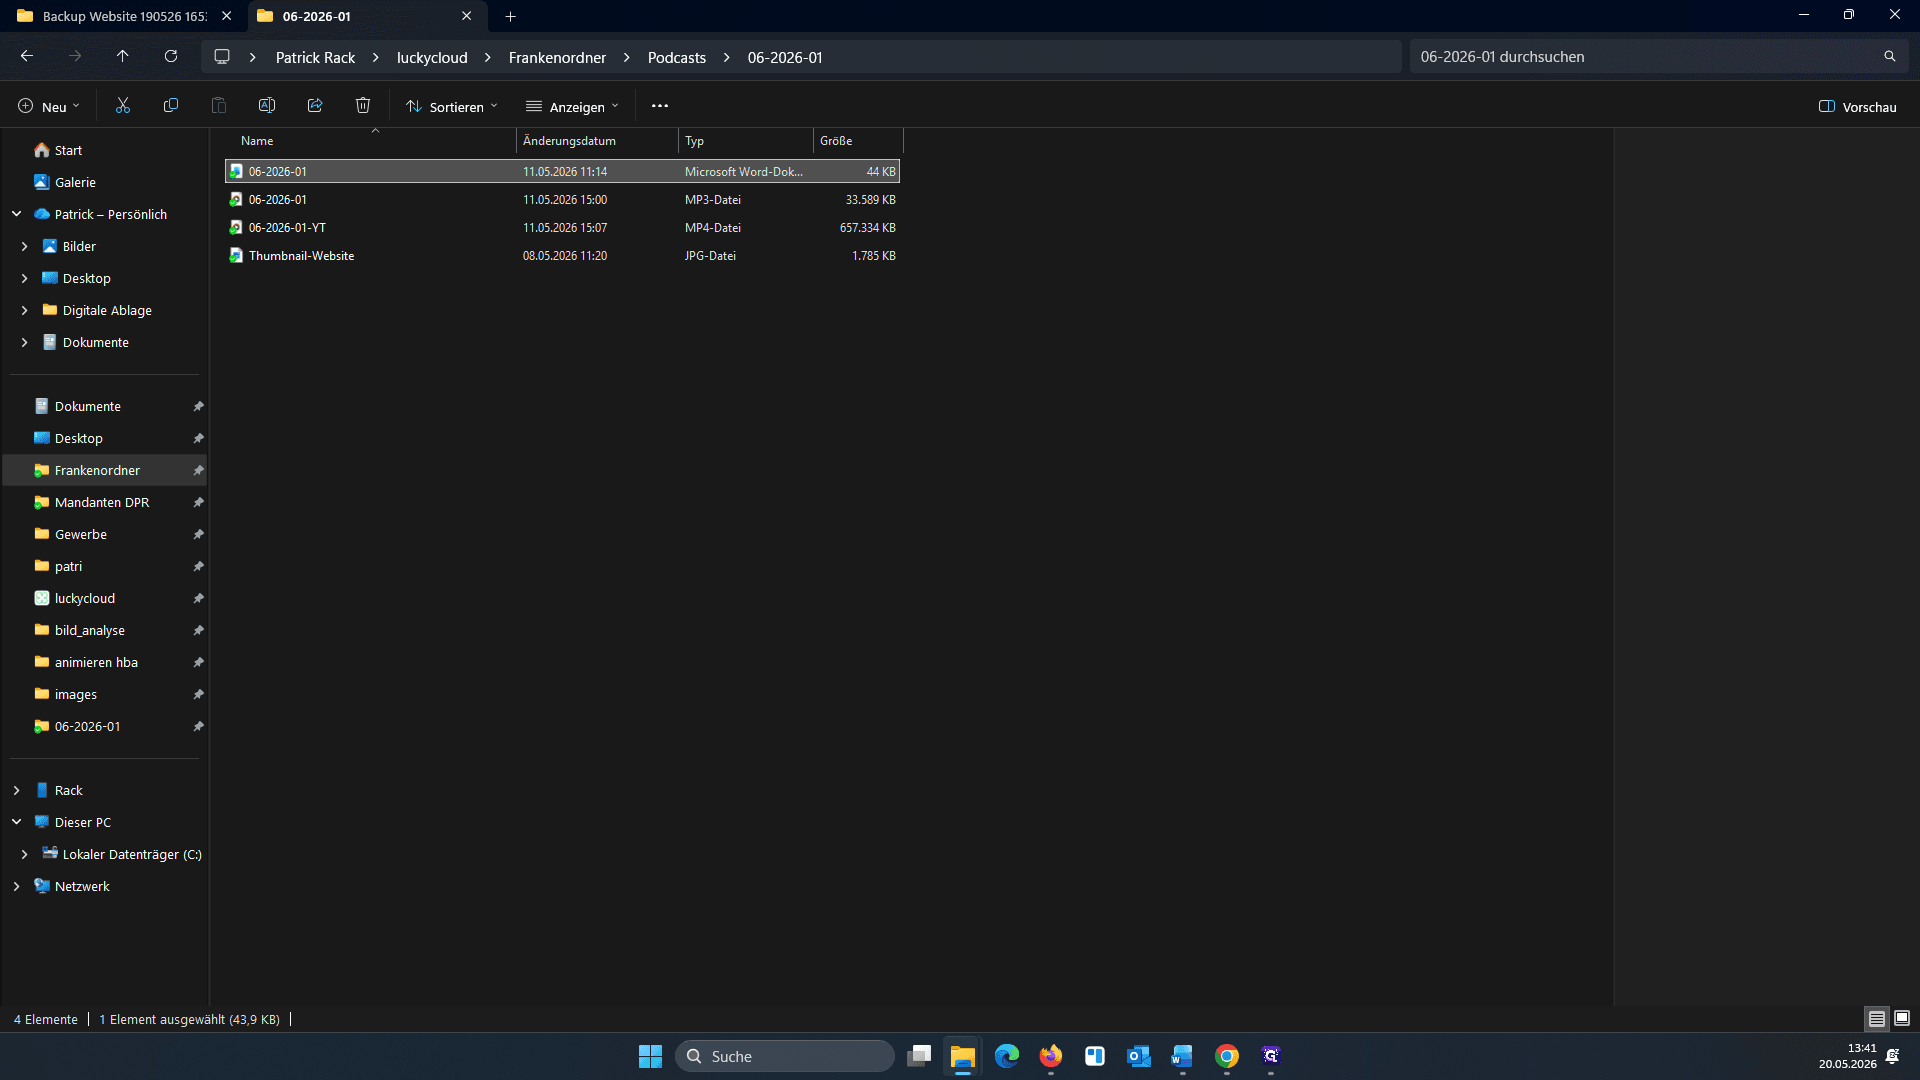
Task: Open Firefox from the taskbar
Action: click(x=1051, y=1056)
